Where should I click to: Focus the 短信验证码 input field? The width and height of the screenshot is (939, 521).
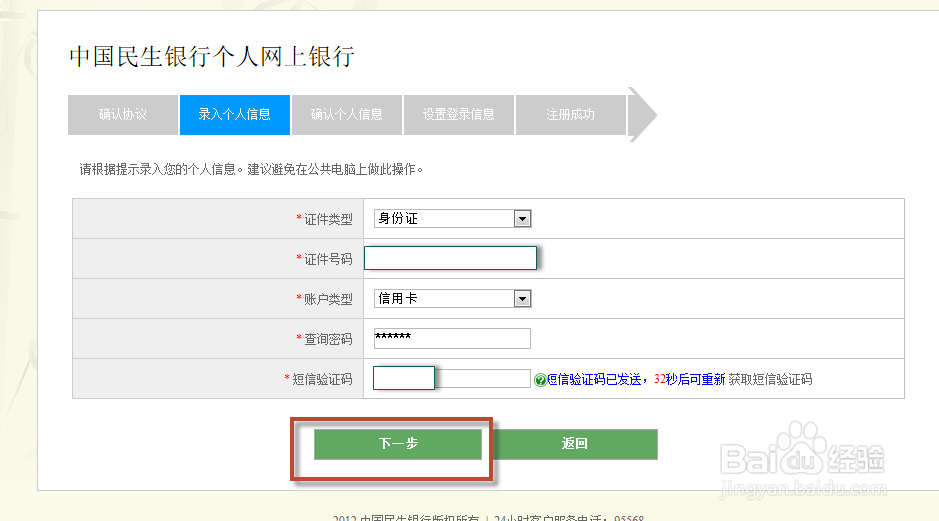click(452, 378)
